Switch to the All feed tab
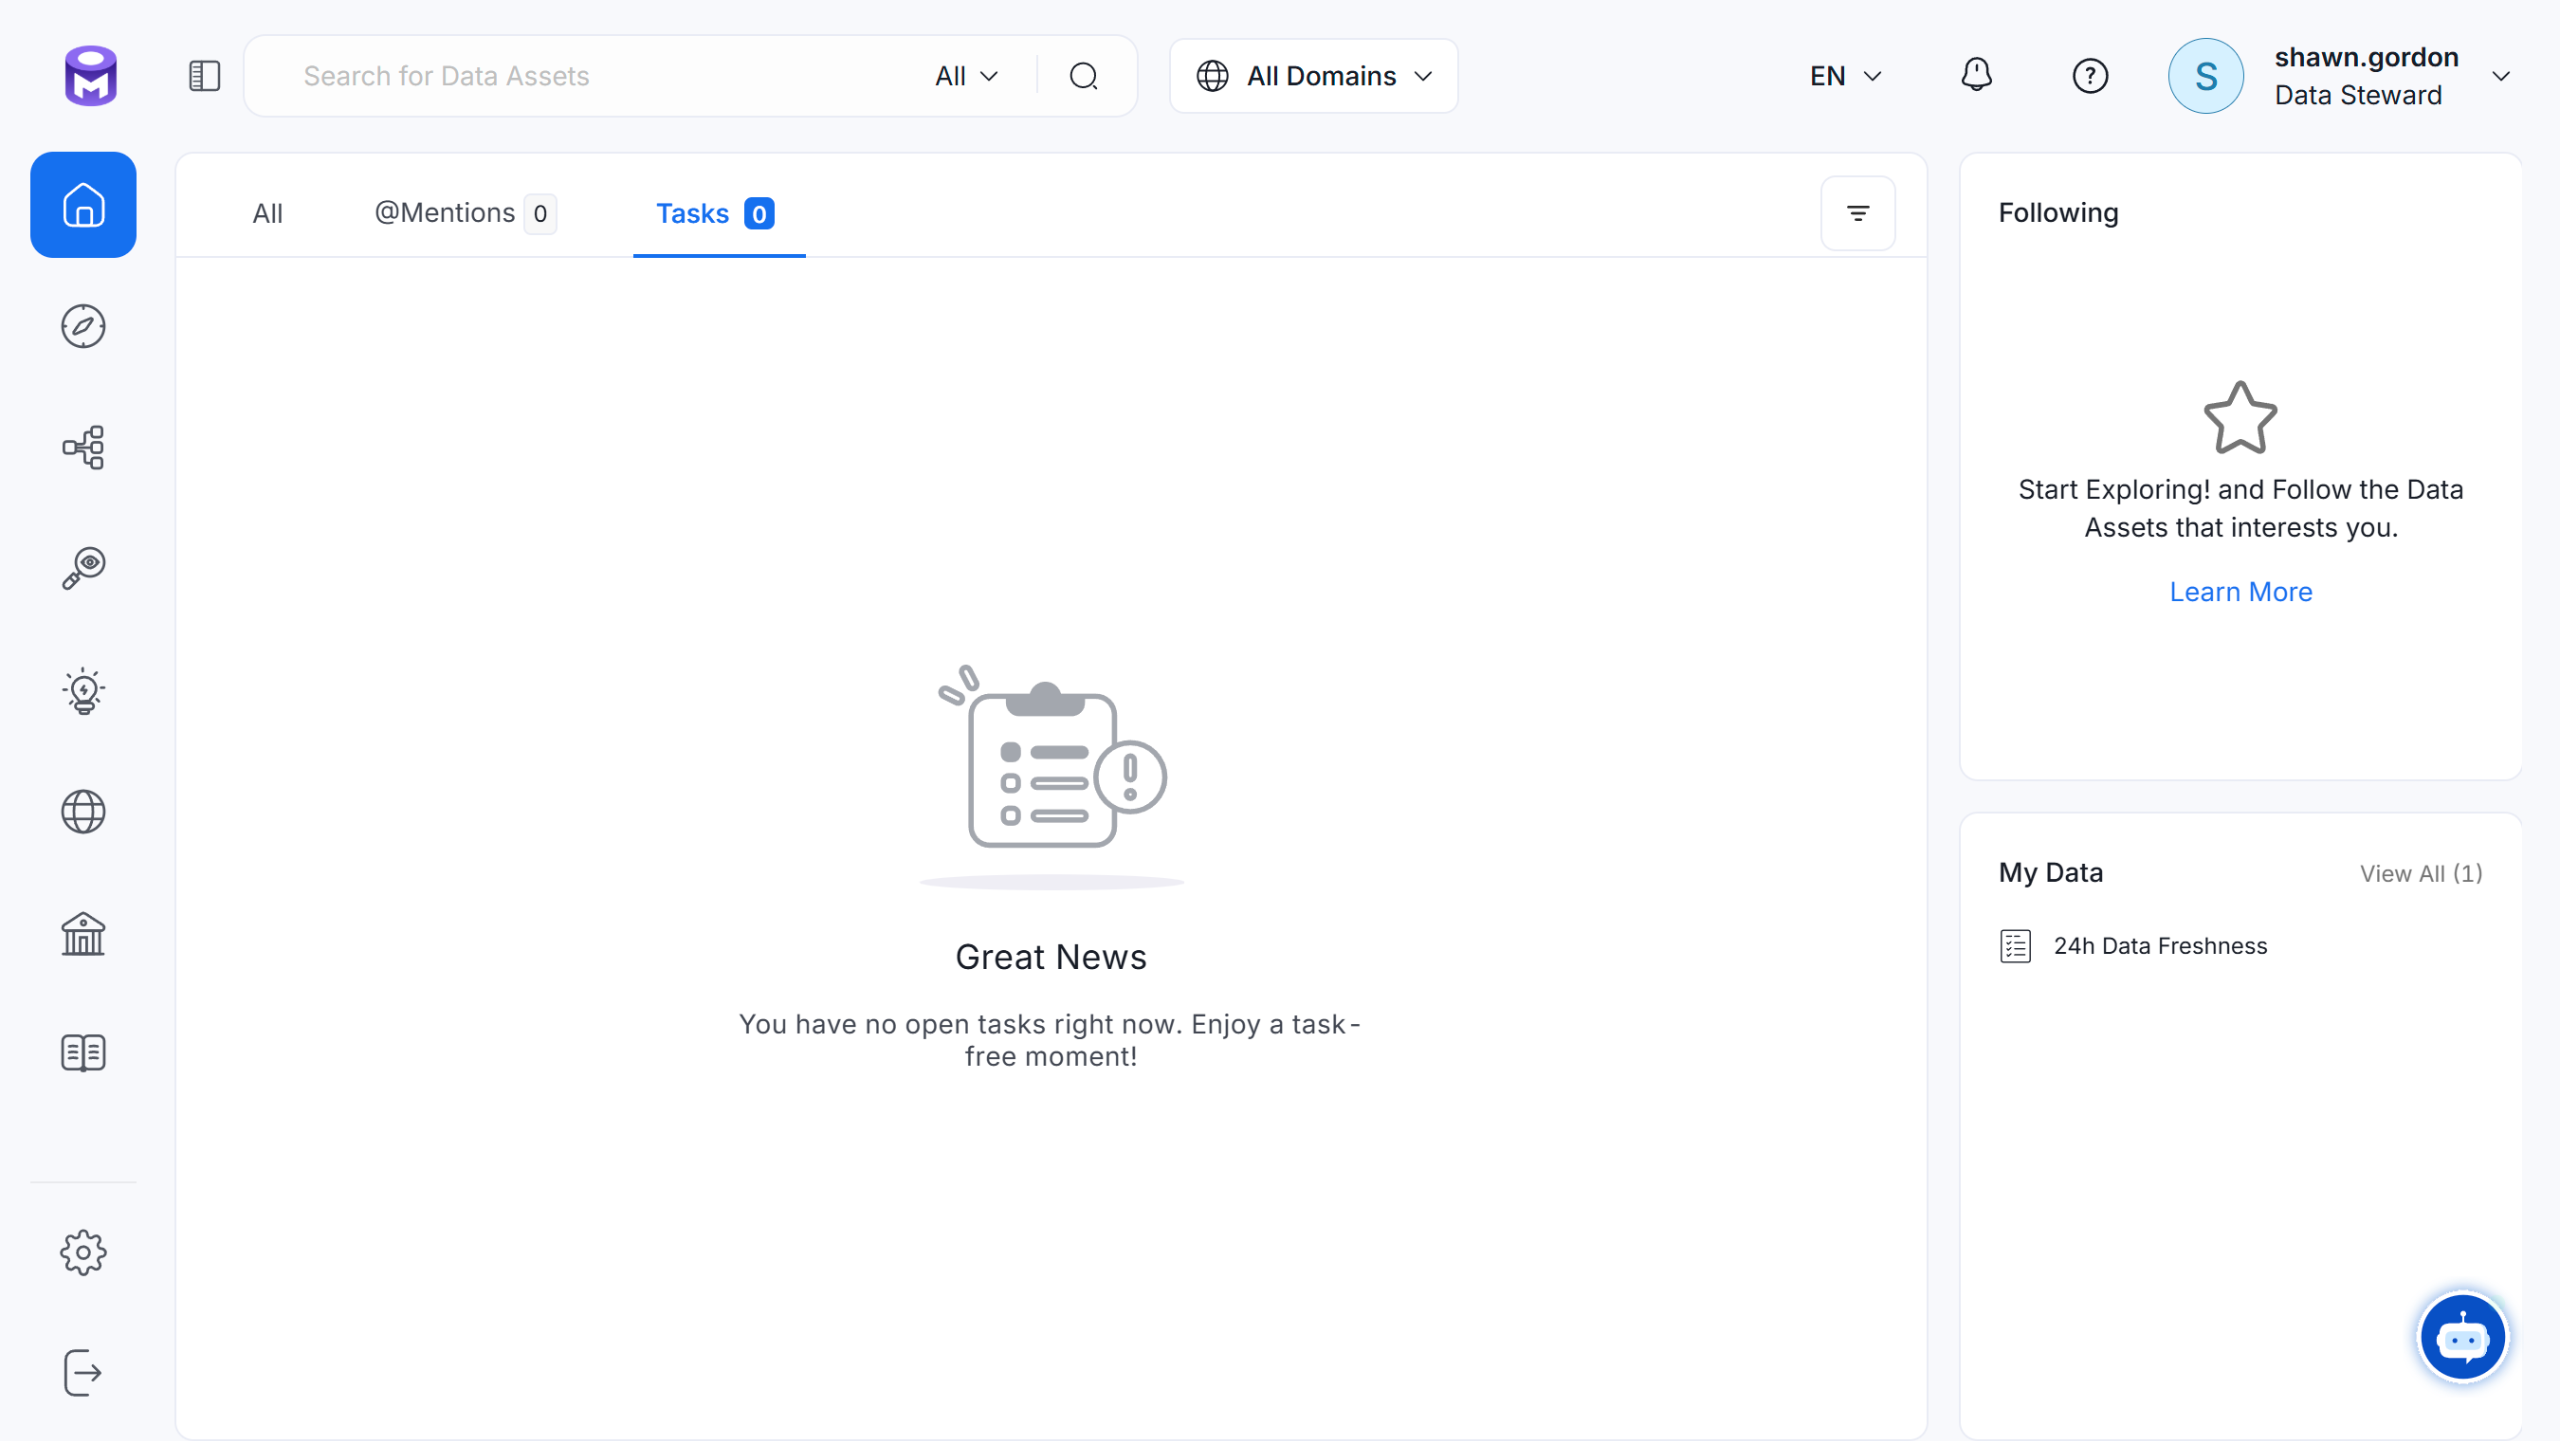This screenshot has height=1441, width=2560. tap(267, 213)
